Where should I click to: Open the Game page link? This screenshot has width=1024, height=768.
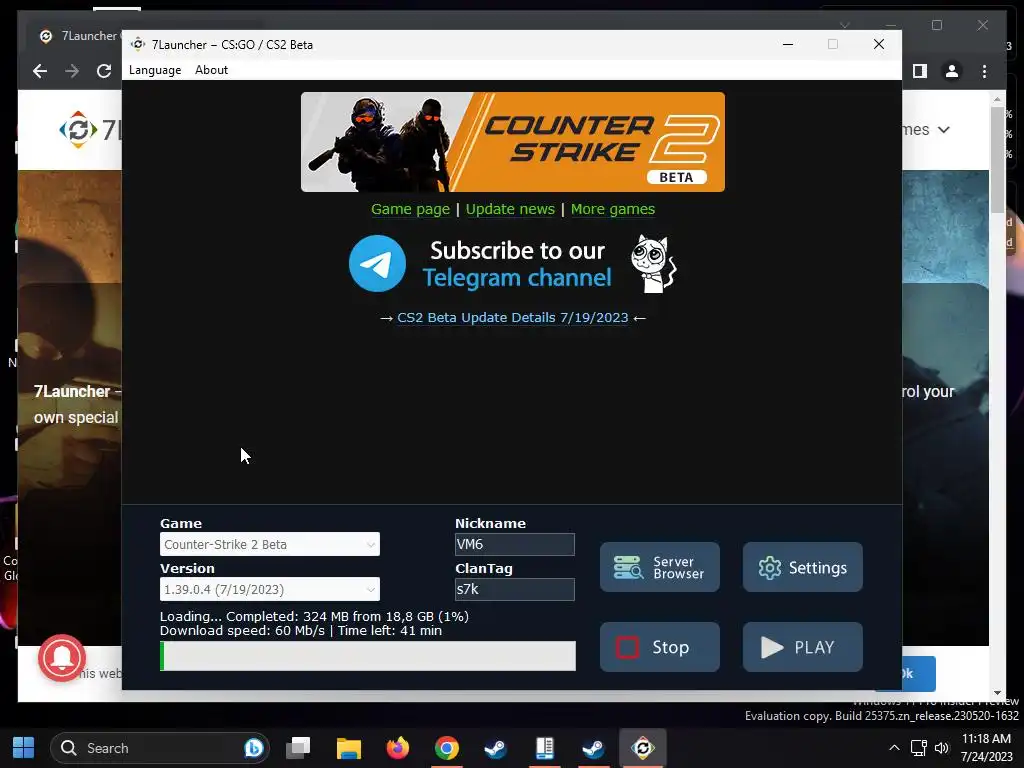point(410,209)
